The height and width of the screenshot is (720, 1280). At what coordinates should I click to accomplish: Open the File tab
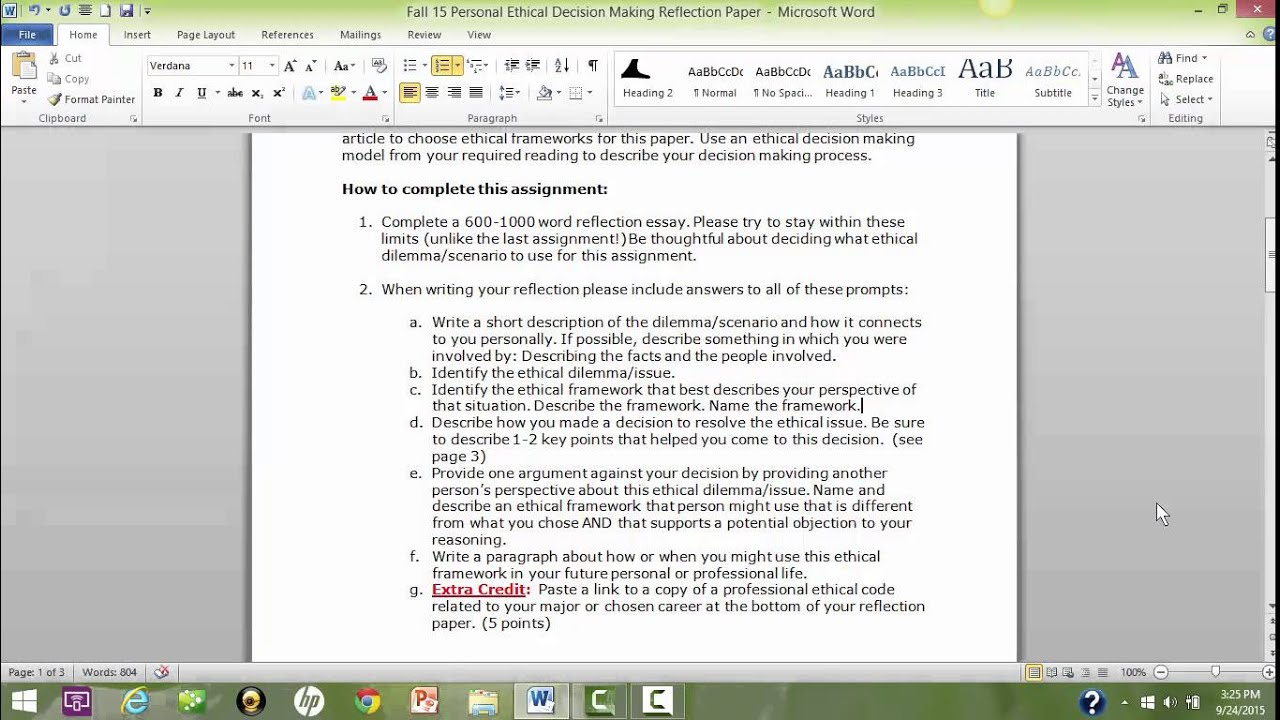tap(27, 34)
